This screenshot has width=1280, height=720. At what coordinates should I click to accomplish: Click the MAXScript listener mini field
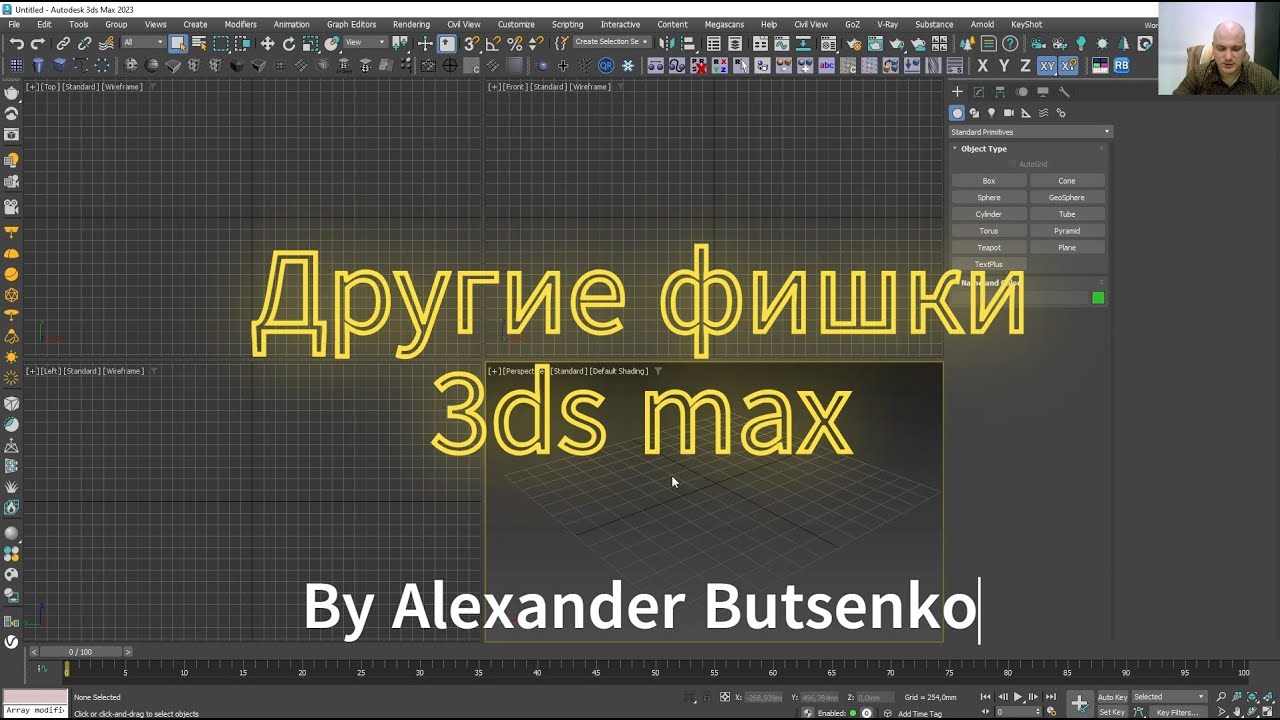(x=35, y=710)
